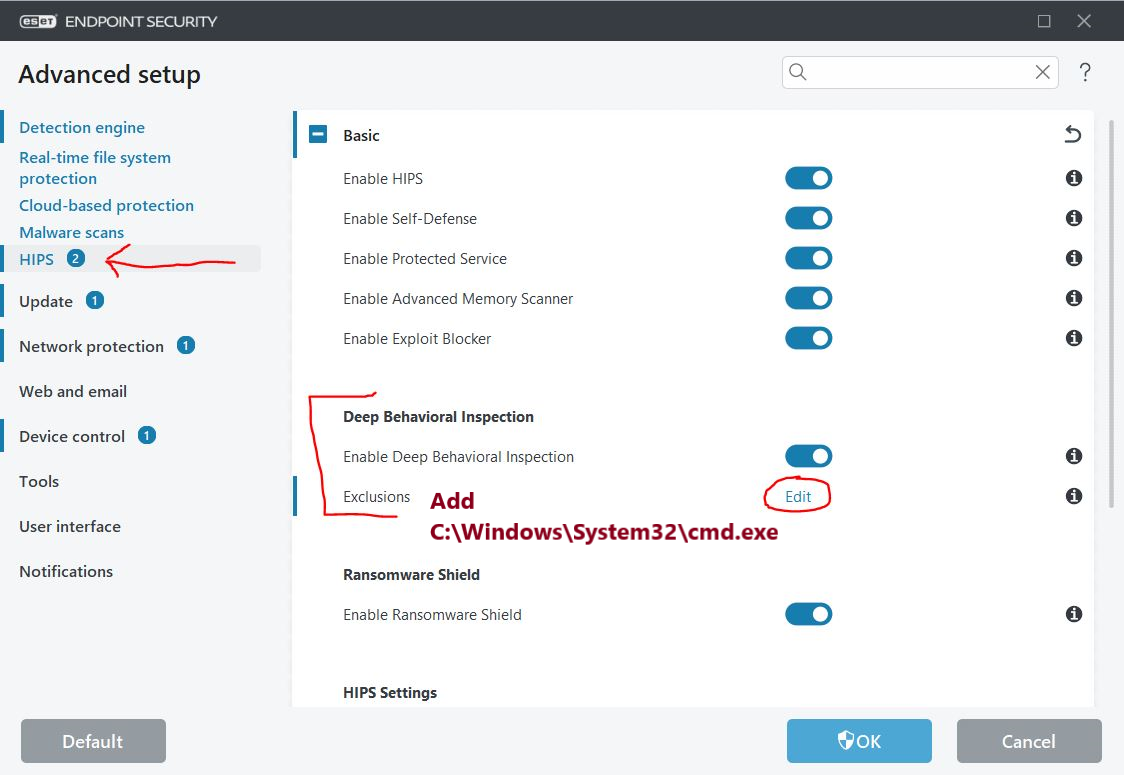Open Update settings
This screenshot has width=1124, height=775.
46,301
